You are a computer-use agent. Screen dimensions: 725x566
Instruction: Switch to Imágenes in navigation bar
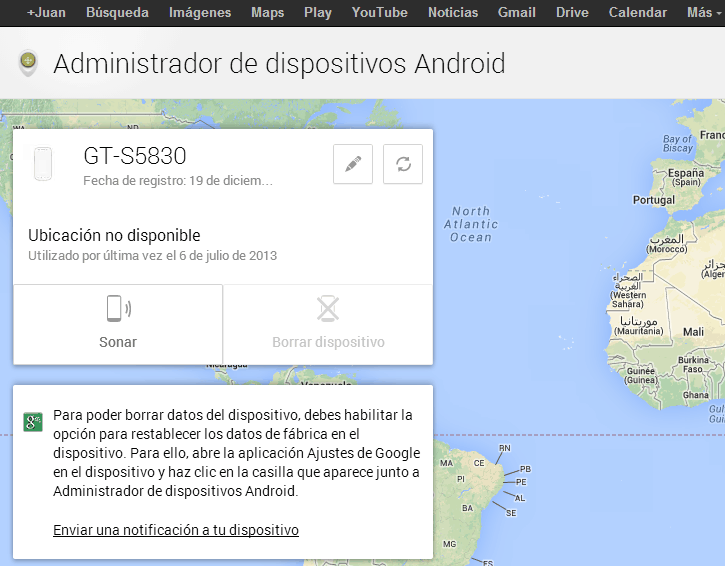(200, 13)
